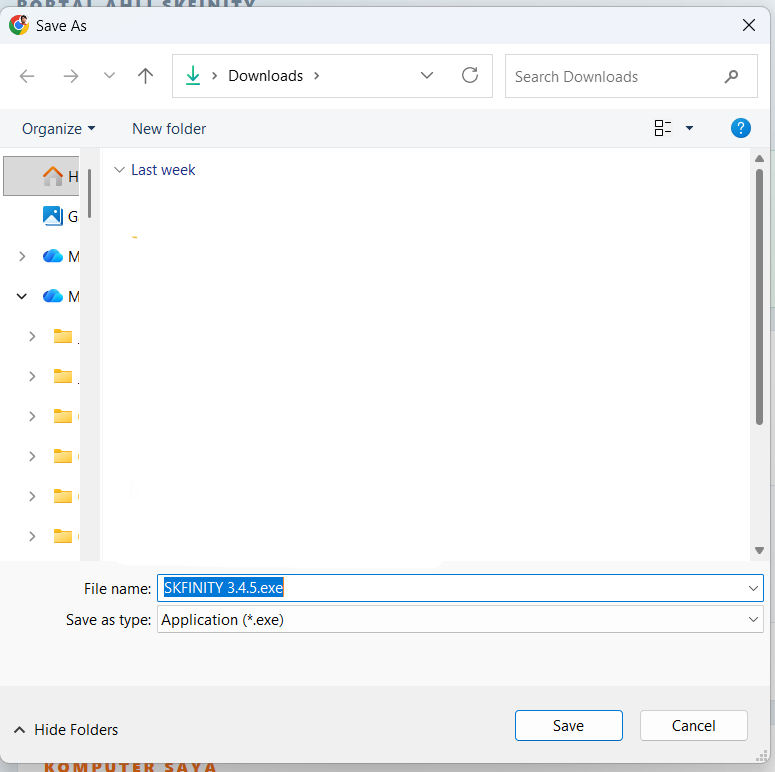This screenshot has width=775, height=772.
Task: Collapse the Last week group
Action: (x=119, y=170)
